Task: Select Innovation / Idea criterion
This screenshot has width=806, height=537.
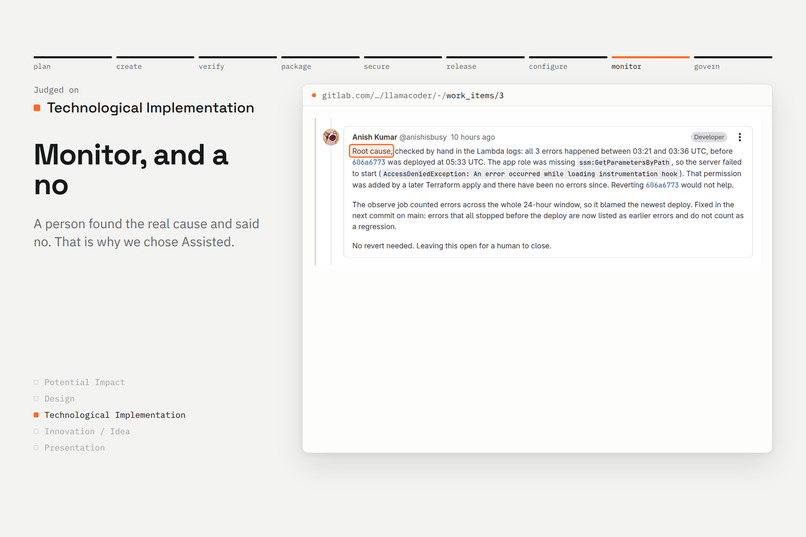Action: [82, 432]
